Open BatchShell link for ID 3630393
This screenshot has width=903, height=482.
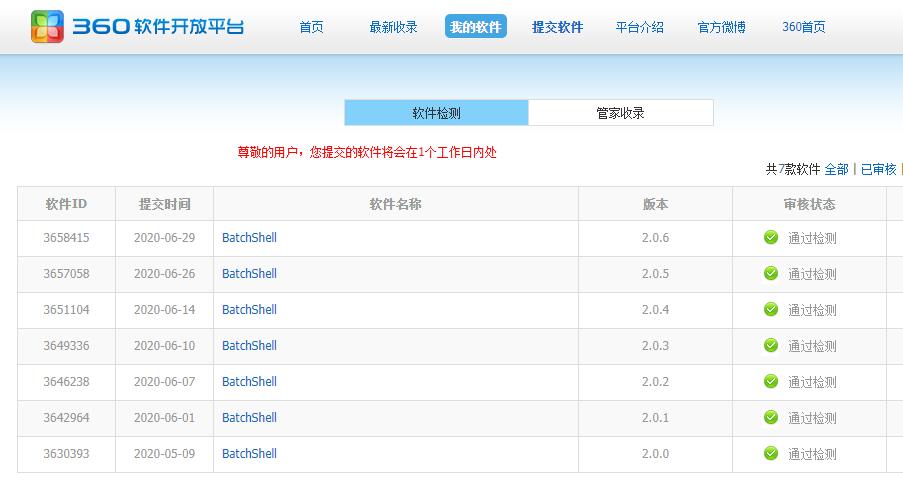click(249, 453)
